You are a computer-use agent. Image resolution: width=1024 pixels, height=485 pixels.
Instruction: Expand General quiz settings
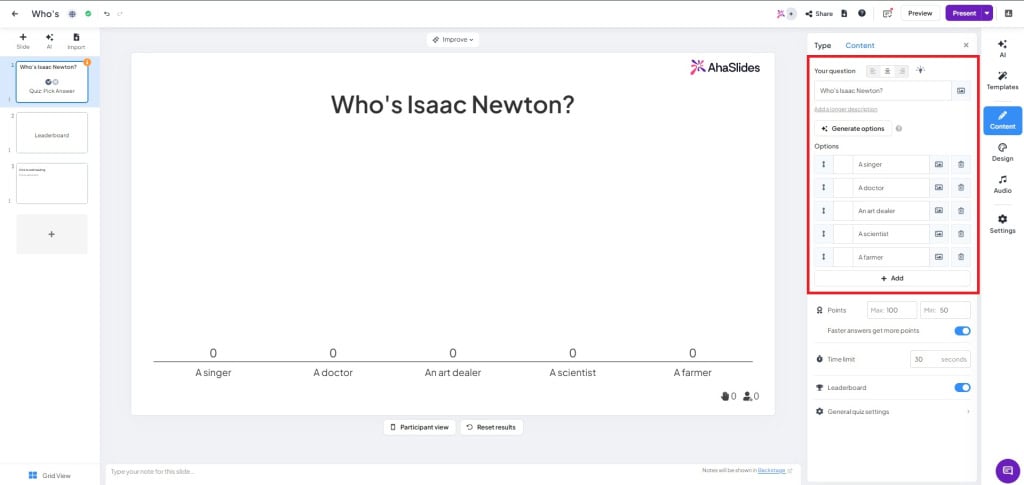click(892, 411)
